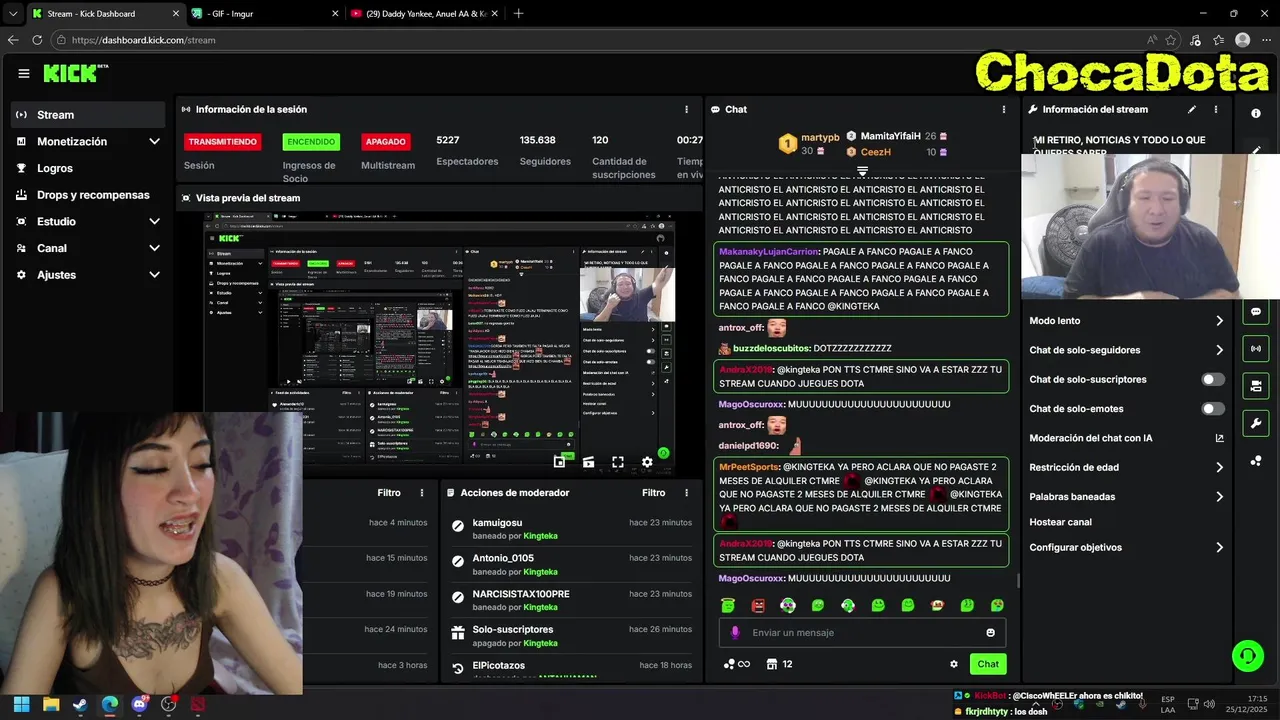Click the Kick BETA logo
This screenshot has height=720, width=1280.
point(76,73)
